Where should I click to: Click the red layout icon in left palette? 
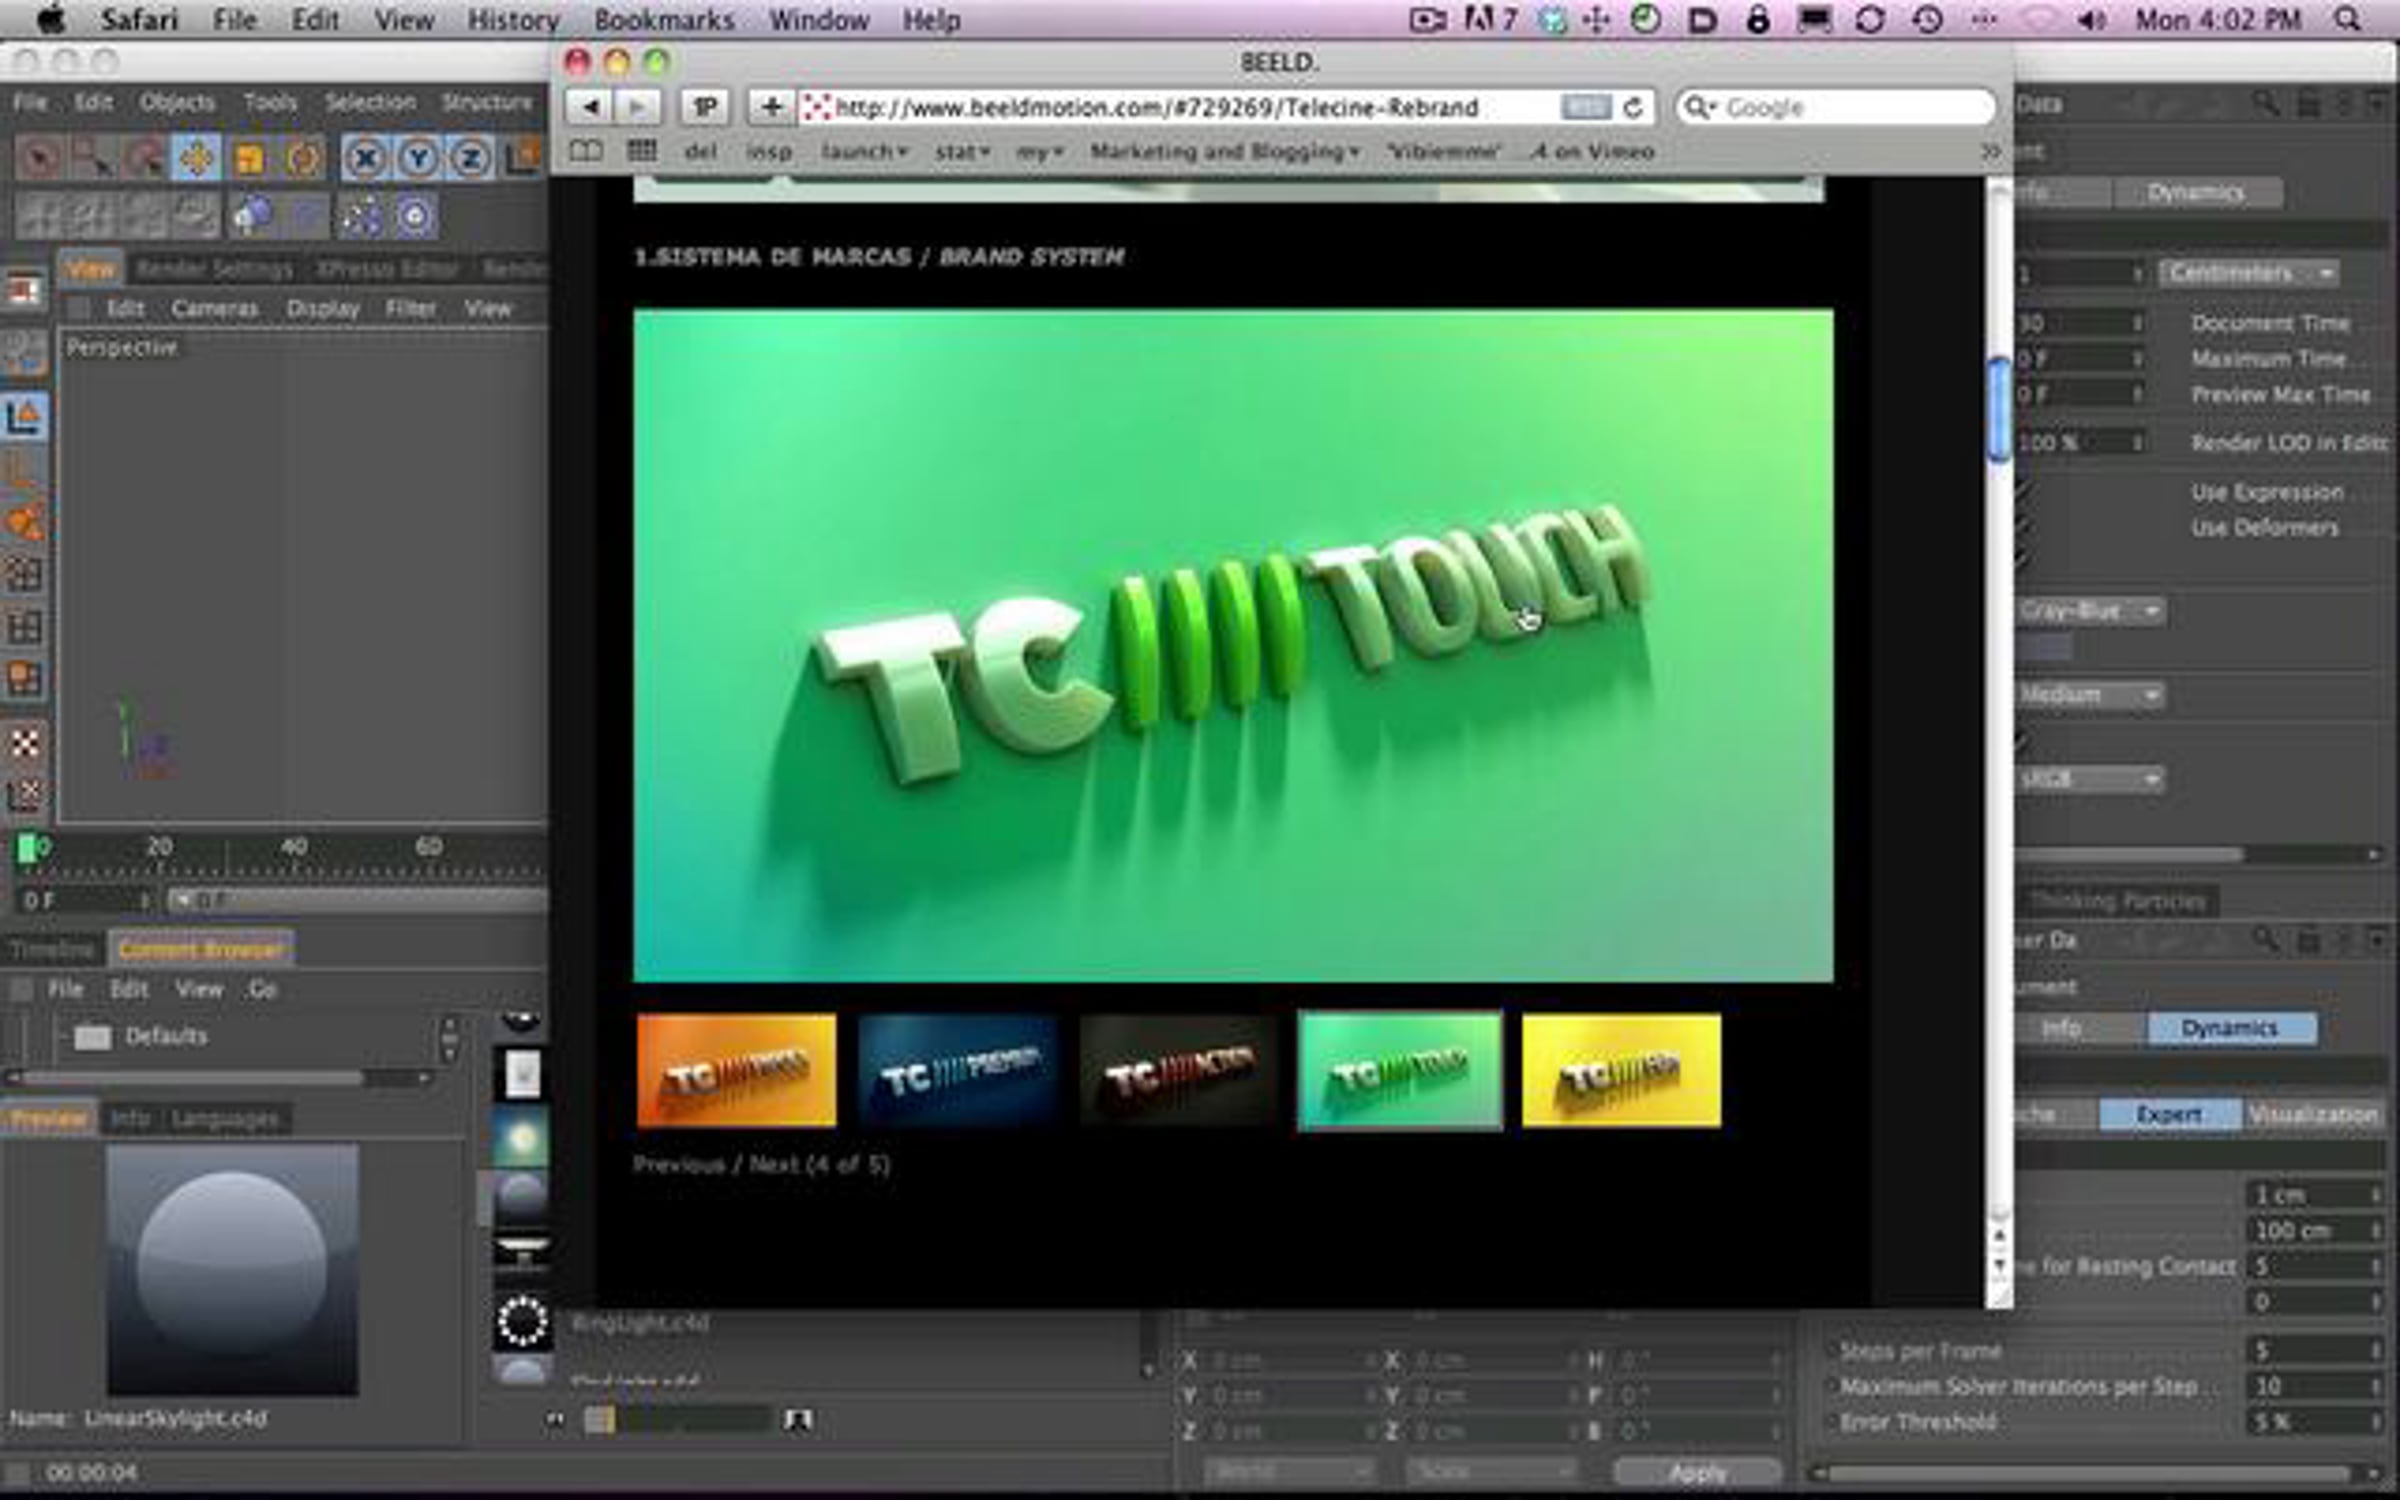[24, 291]
